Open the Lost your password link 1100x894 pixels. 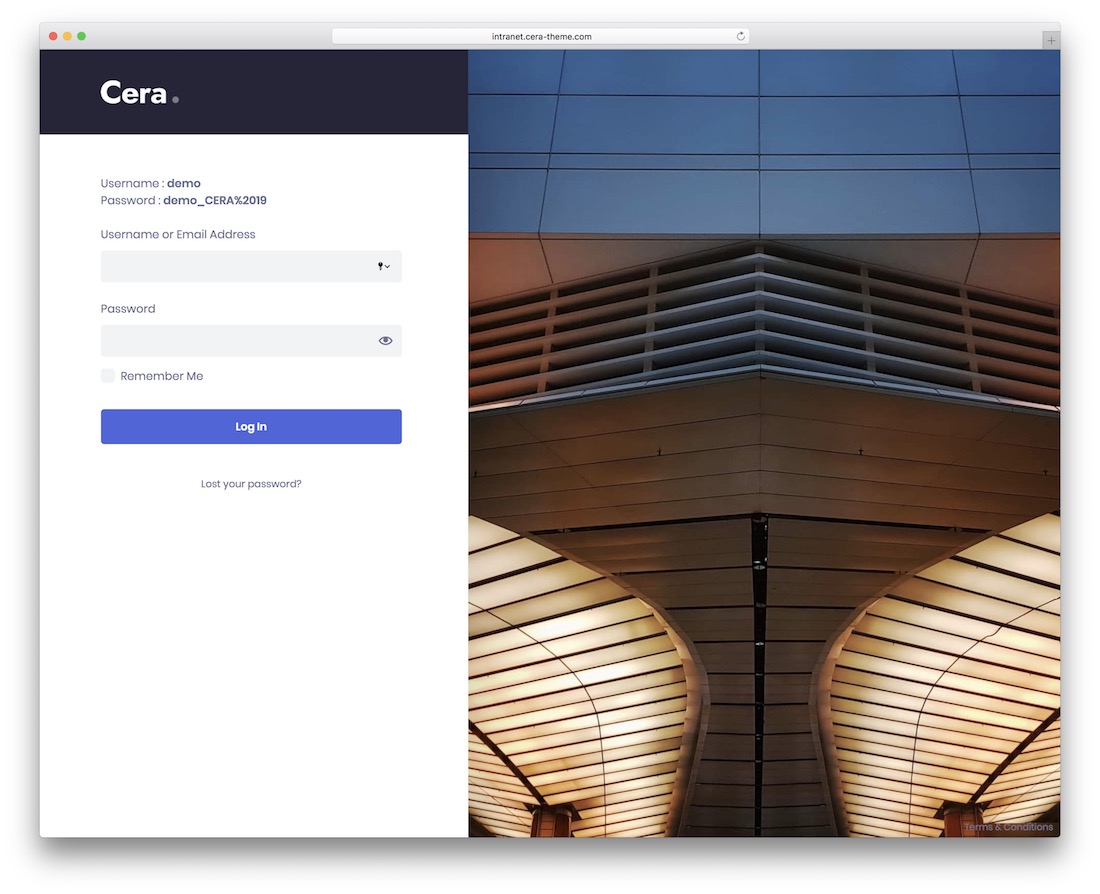251,483
